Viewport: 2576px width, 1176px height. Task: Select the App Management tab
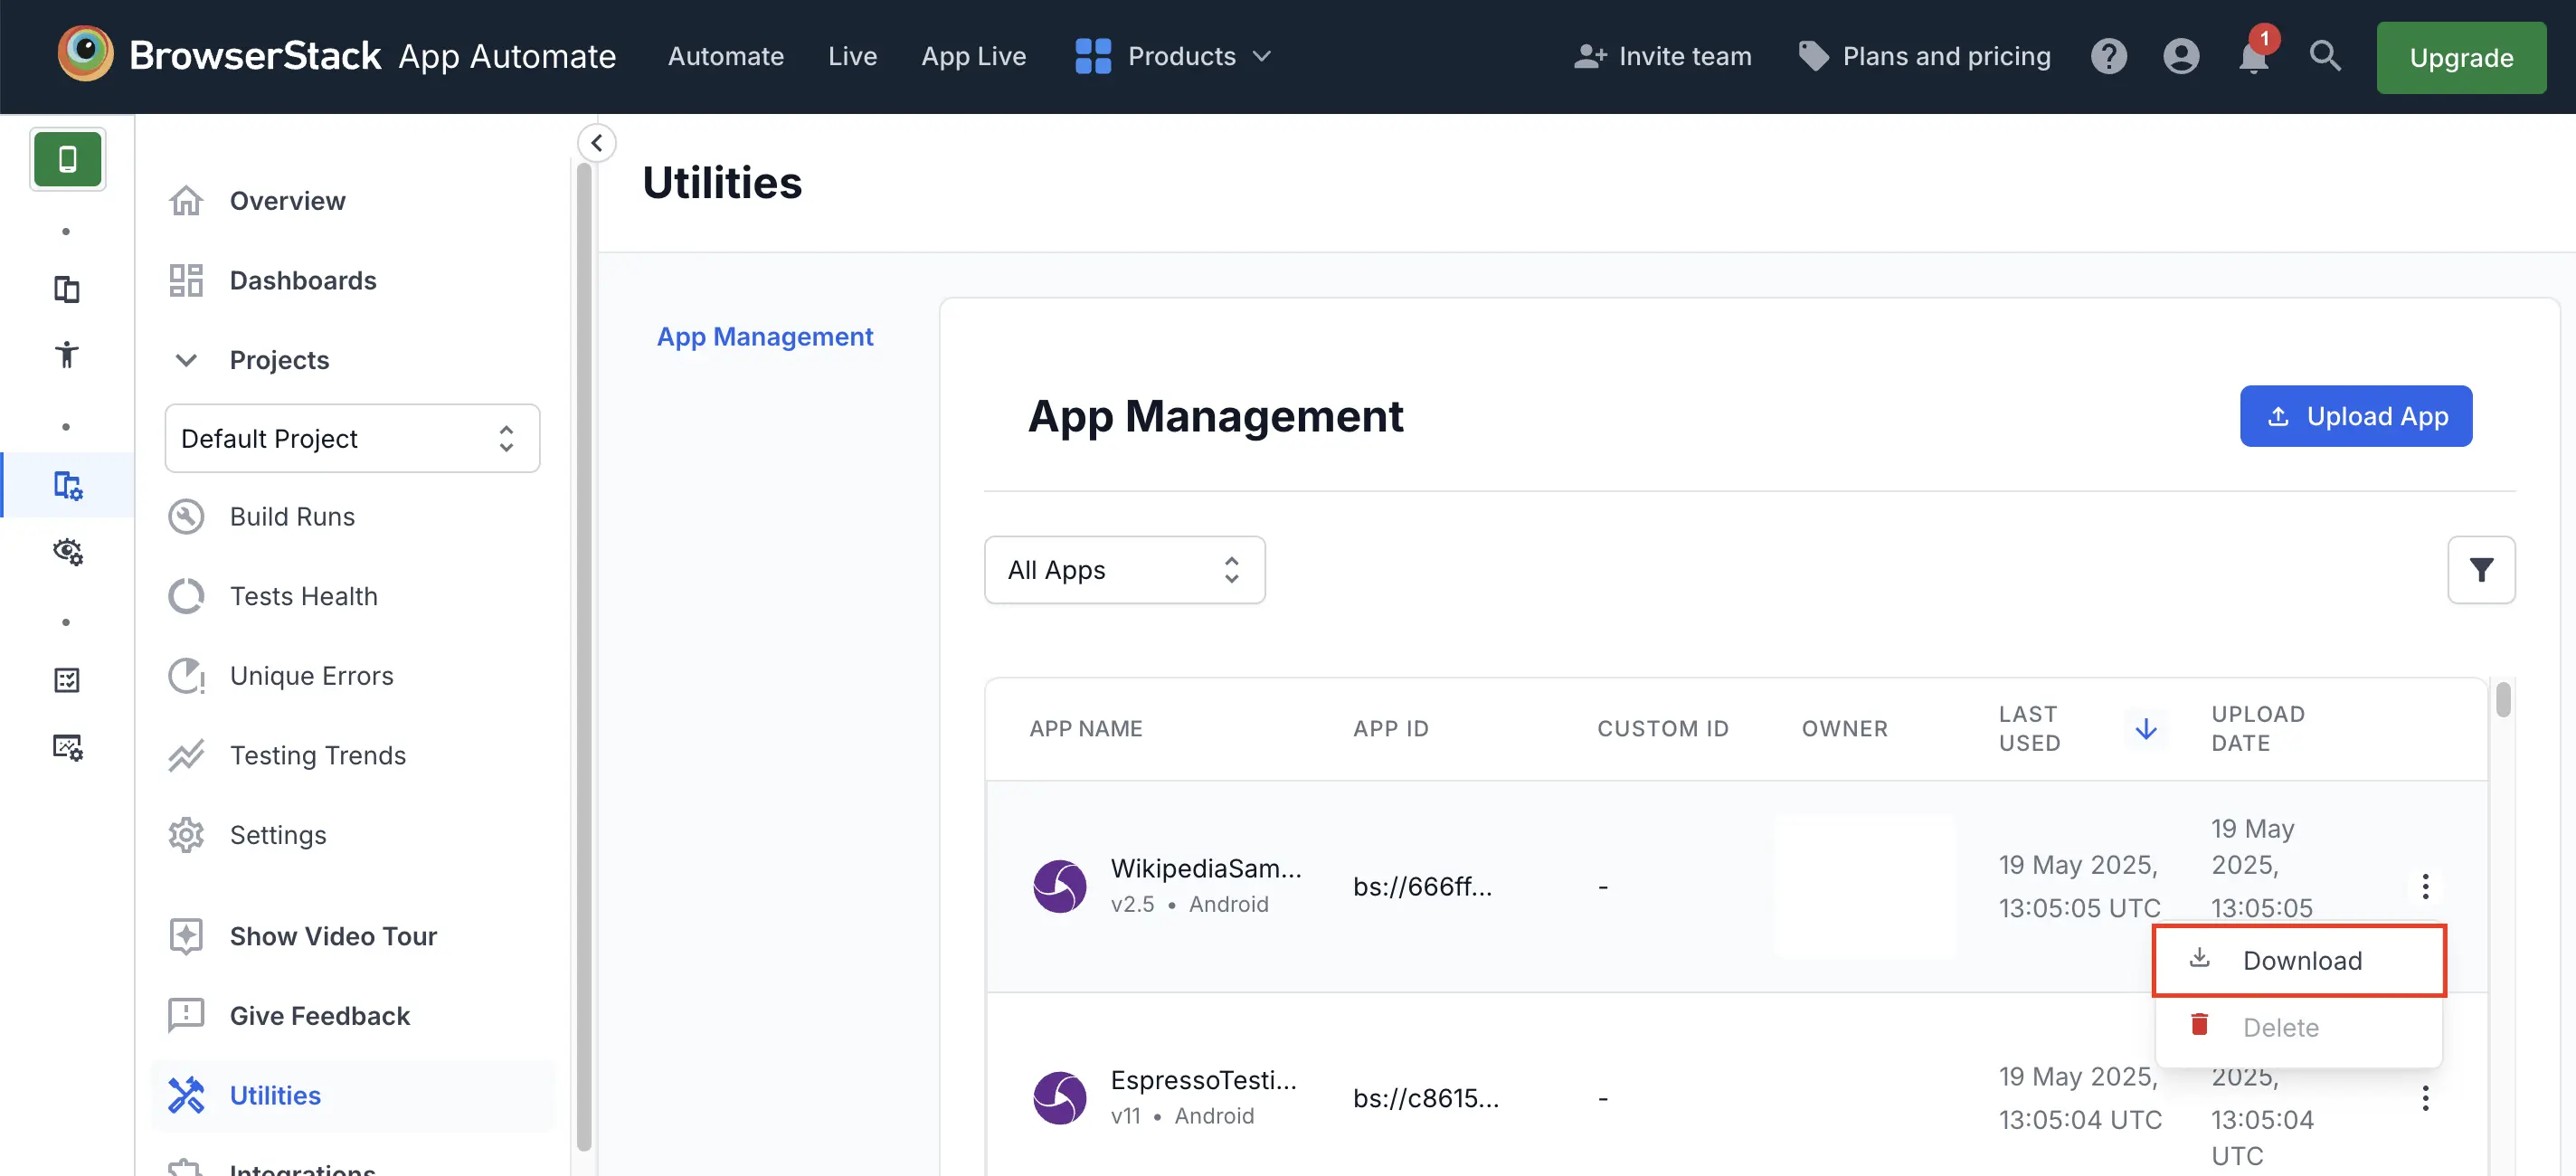(764, 337)
